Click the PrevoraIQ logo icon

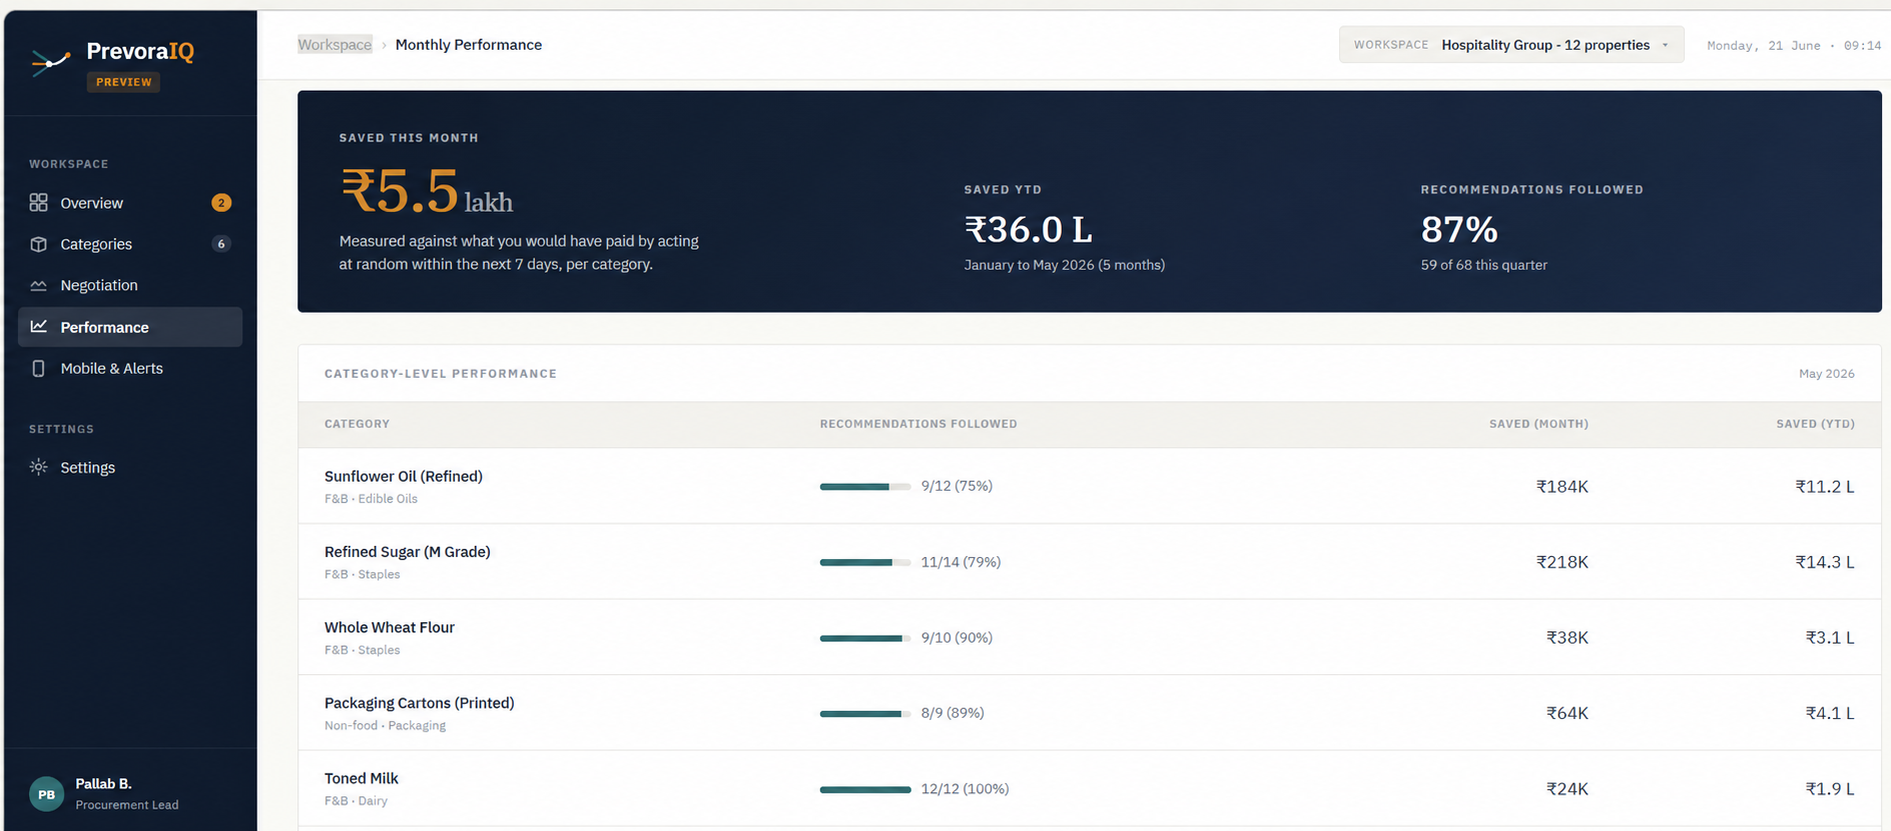pos(50,62)
